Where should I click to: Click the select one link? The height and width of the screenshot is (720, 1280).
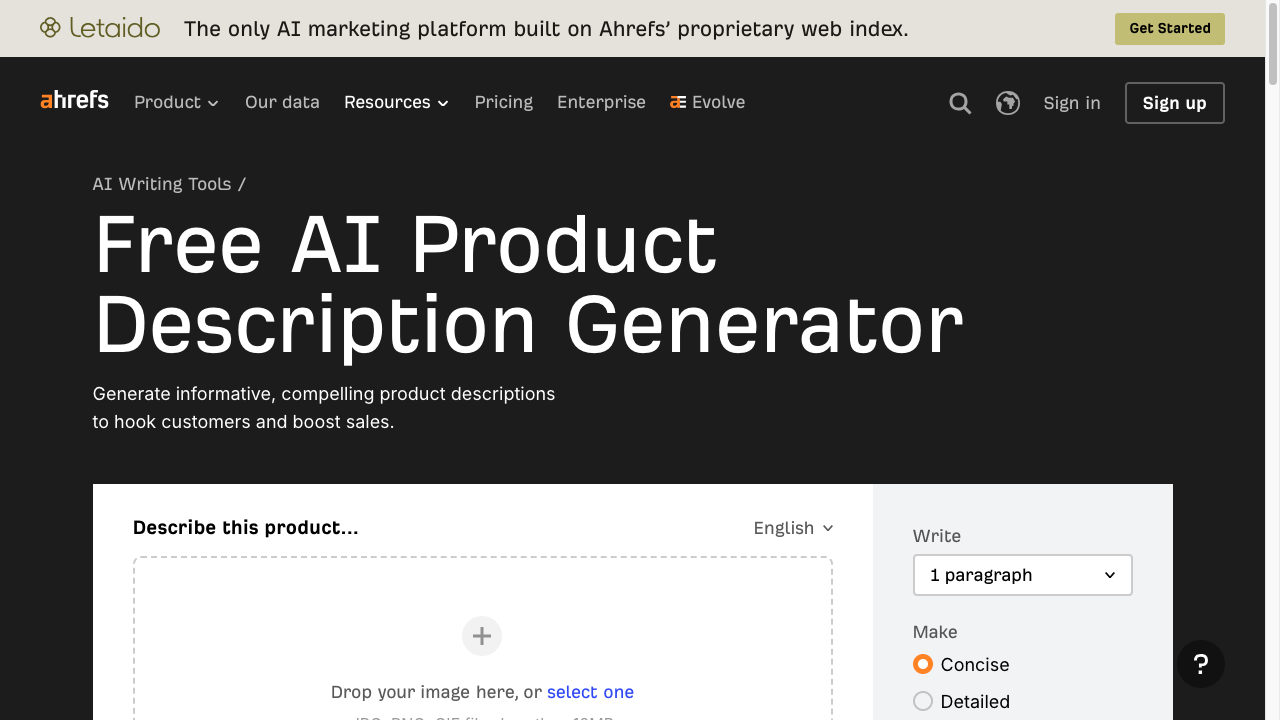(590, 692)
